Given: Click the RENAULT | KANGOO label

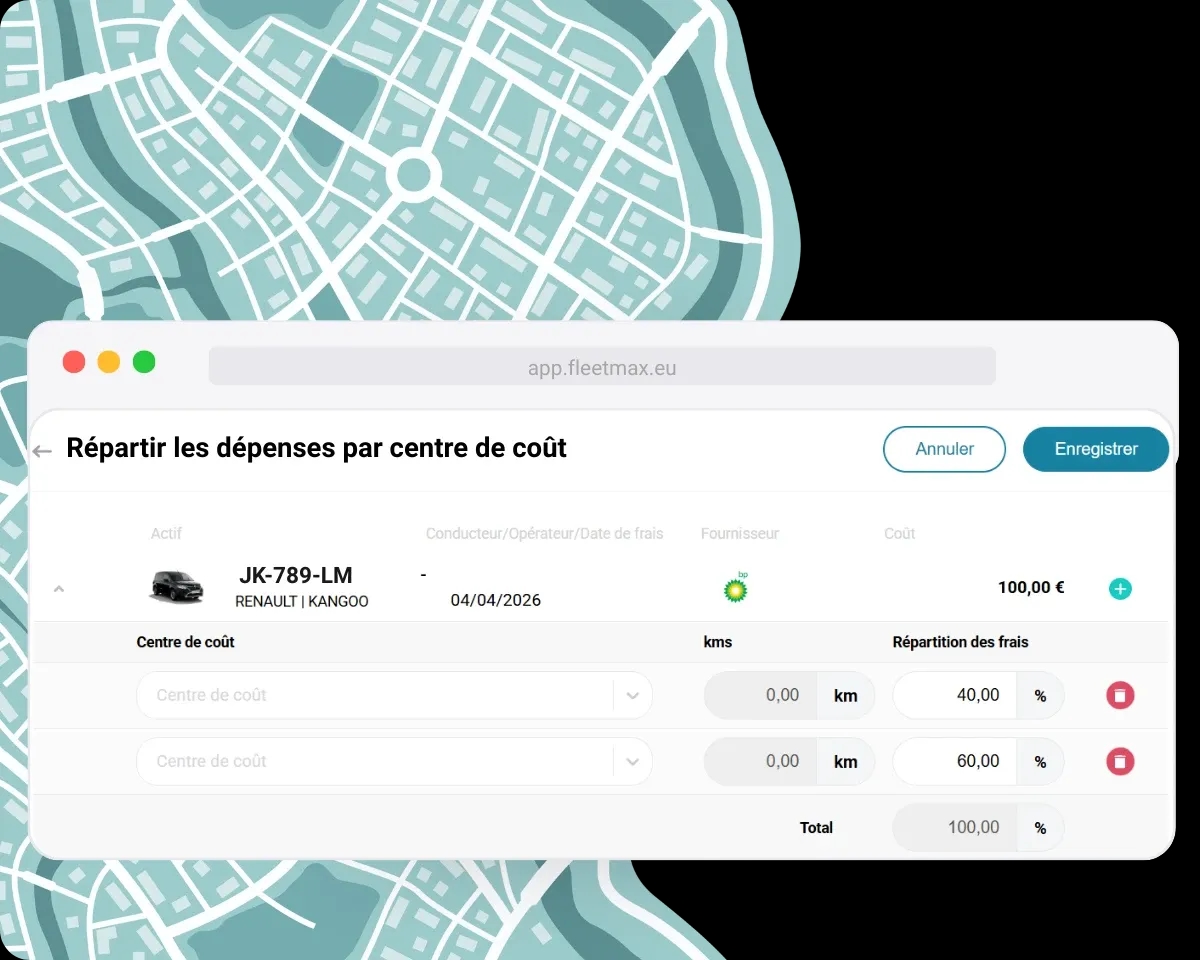Looking at the screenshot, I should point(302,602).
